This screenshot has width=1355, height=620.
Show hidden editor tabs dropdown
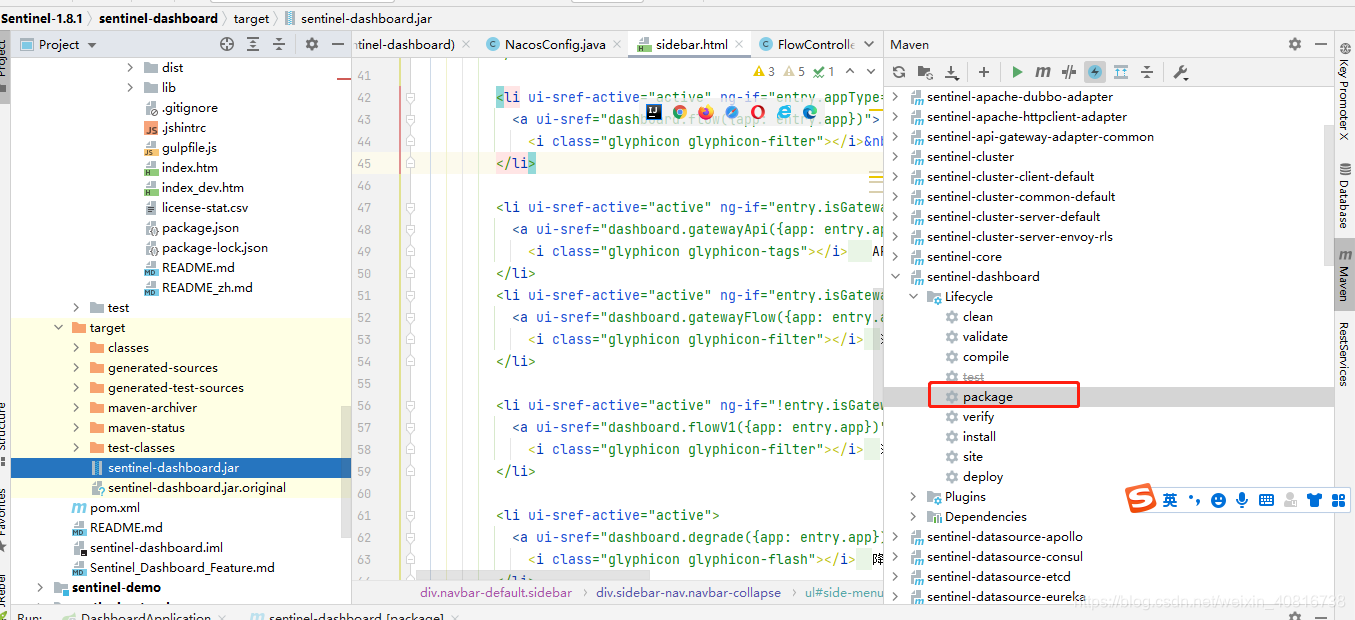click(x=867, y=44)
